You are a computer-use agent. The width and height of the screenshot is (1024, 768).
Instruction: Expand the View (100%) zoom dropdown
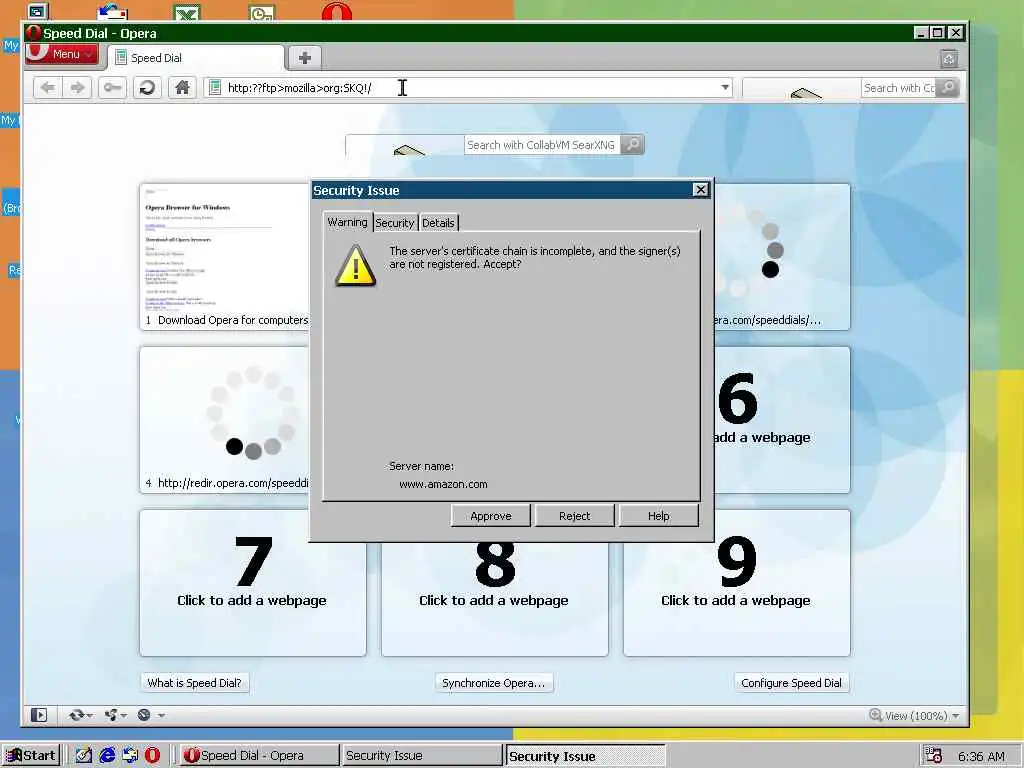tap(956, 716)
